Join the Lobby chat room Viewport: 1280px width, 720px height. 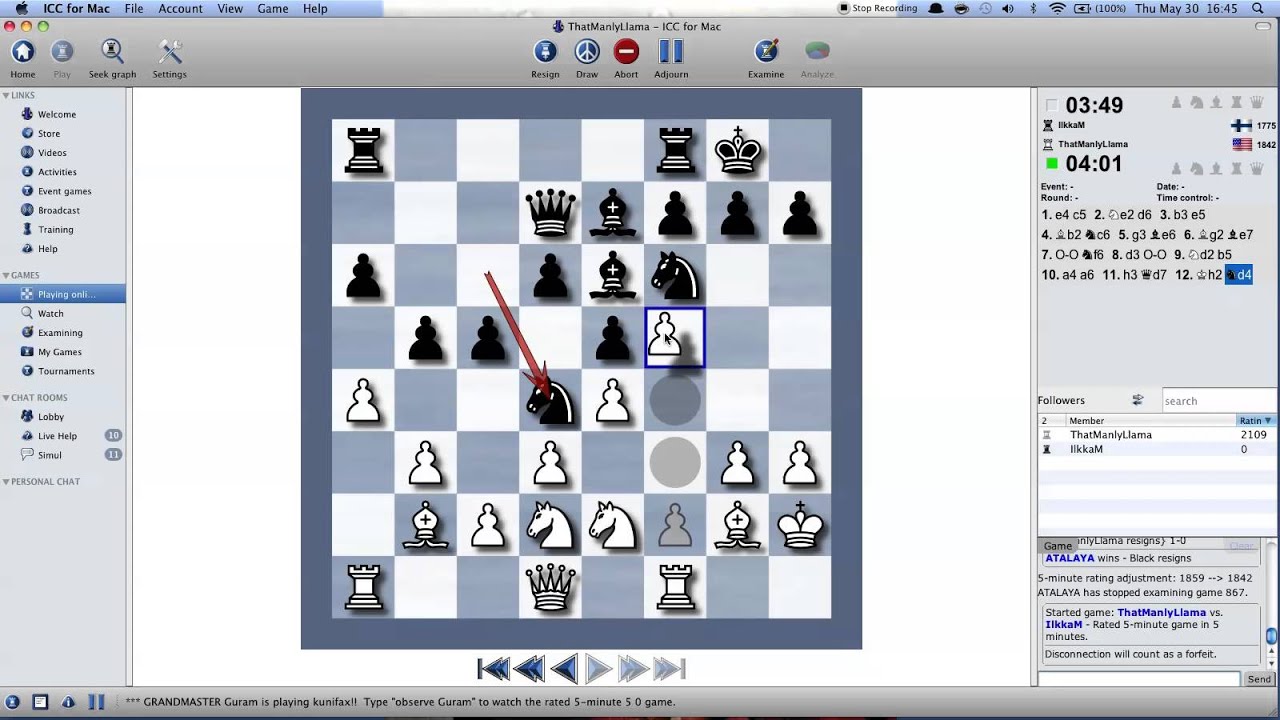click(x=51, y=416)
